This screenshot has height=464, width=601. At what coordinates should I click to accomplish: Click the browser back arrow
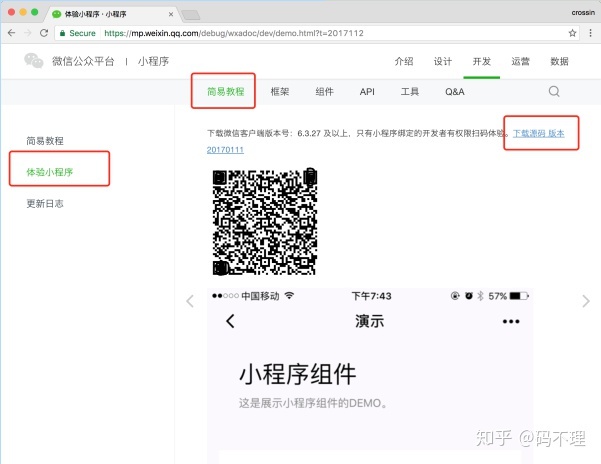click(x=11, y=33)
